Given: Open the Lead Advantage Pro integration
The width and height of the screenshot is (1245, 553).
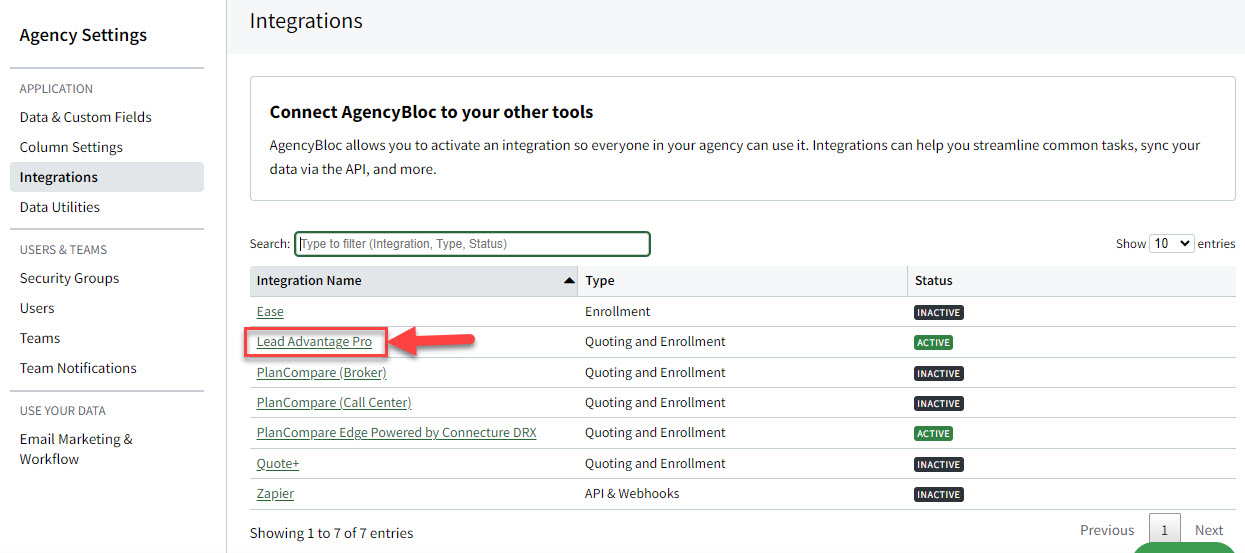Looking at the screenshot, I should [x=314, y=342].
